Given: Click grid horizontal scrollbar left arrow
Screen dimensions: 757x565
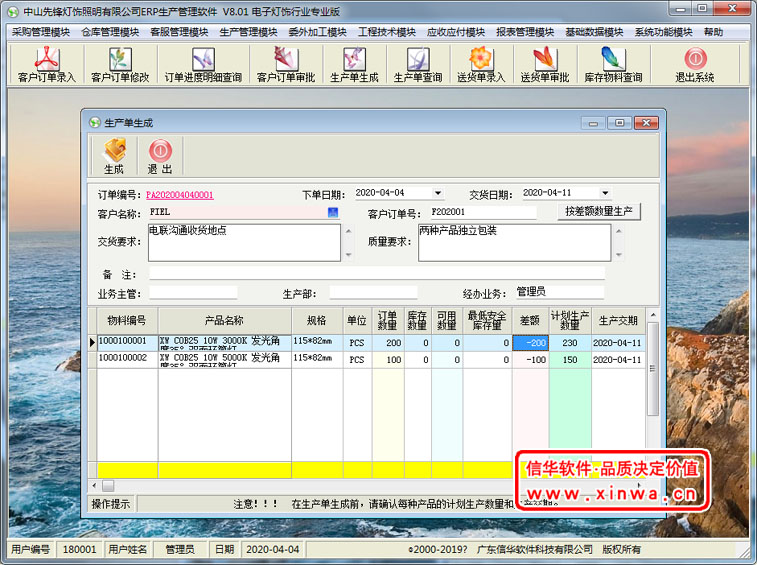Looking at the screenshot, I should click(94, 485).
